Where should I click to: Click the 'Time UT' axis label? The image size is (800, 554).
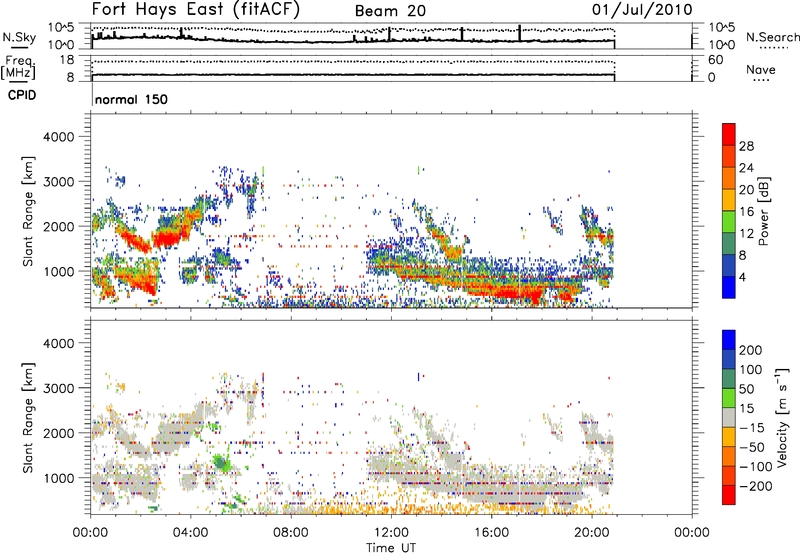pyautogui.click(x=391, y=547)
